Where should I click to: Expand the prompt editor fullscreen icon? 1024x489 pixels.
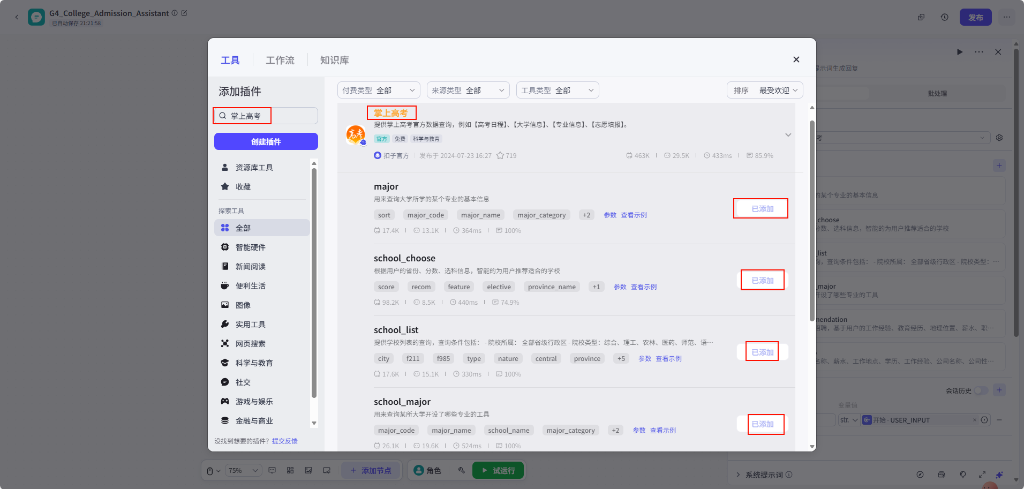pyautogui.click(x=982, y=475)
